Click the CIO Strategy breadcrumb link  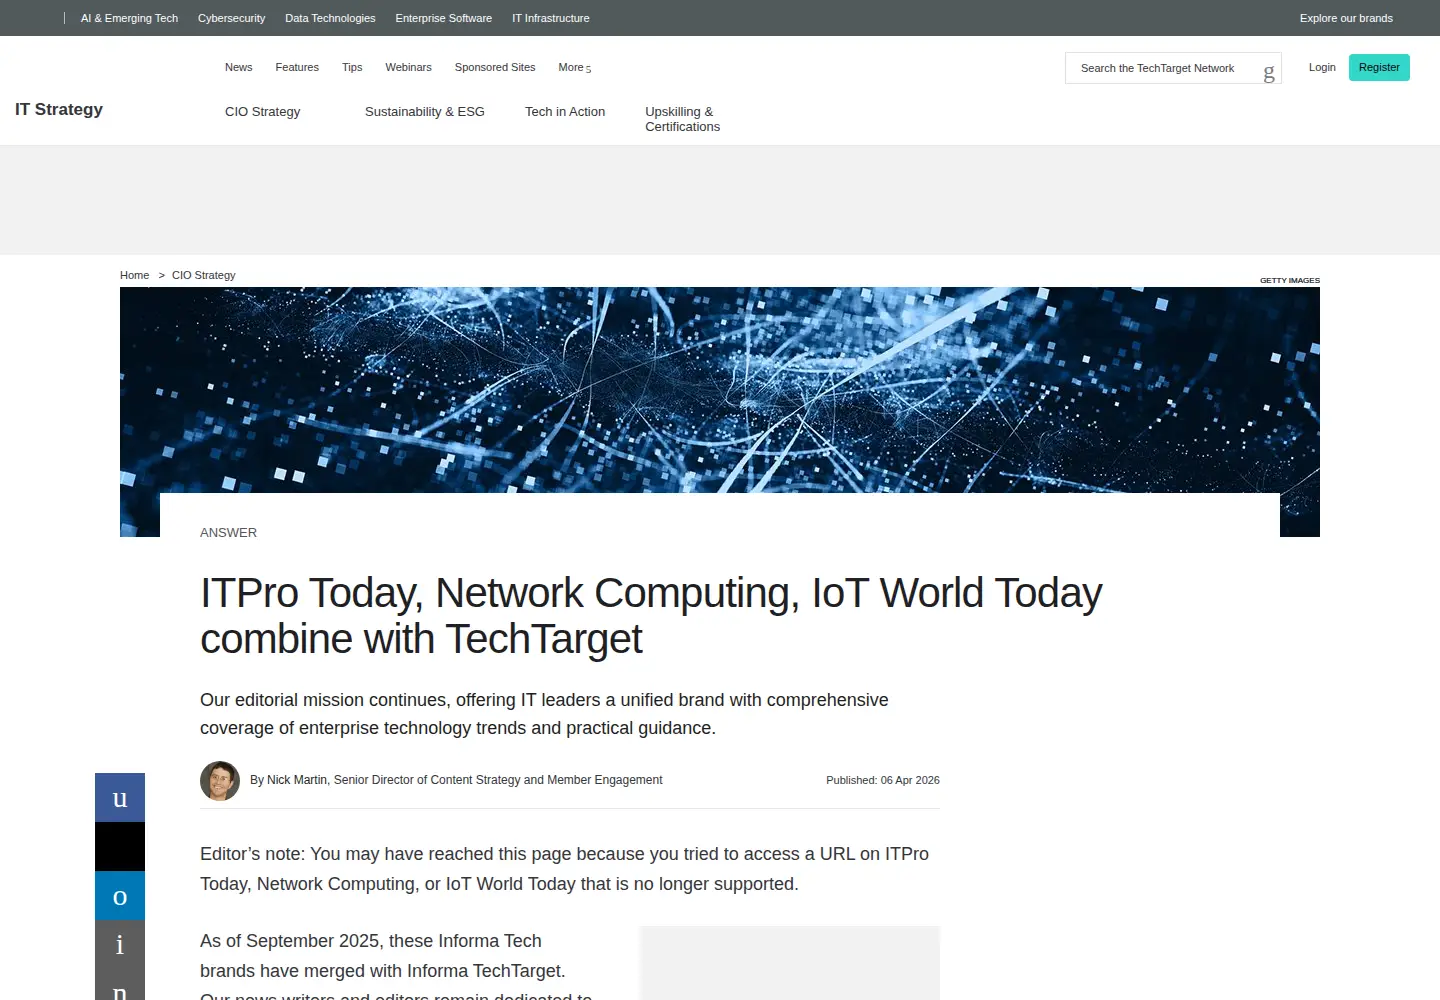(x=204, y=275)
